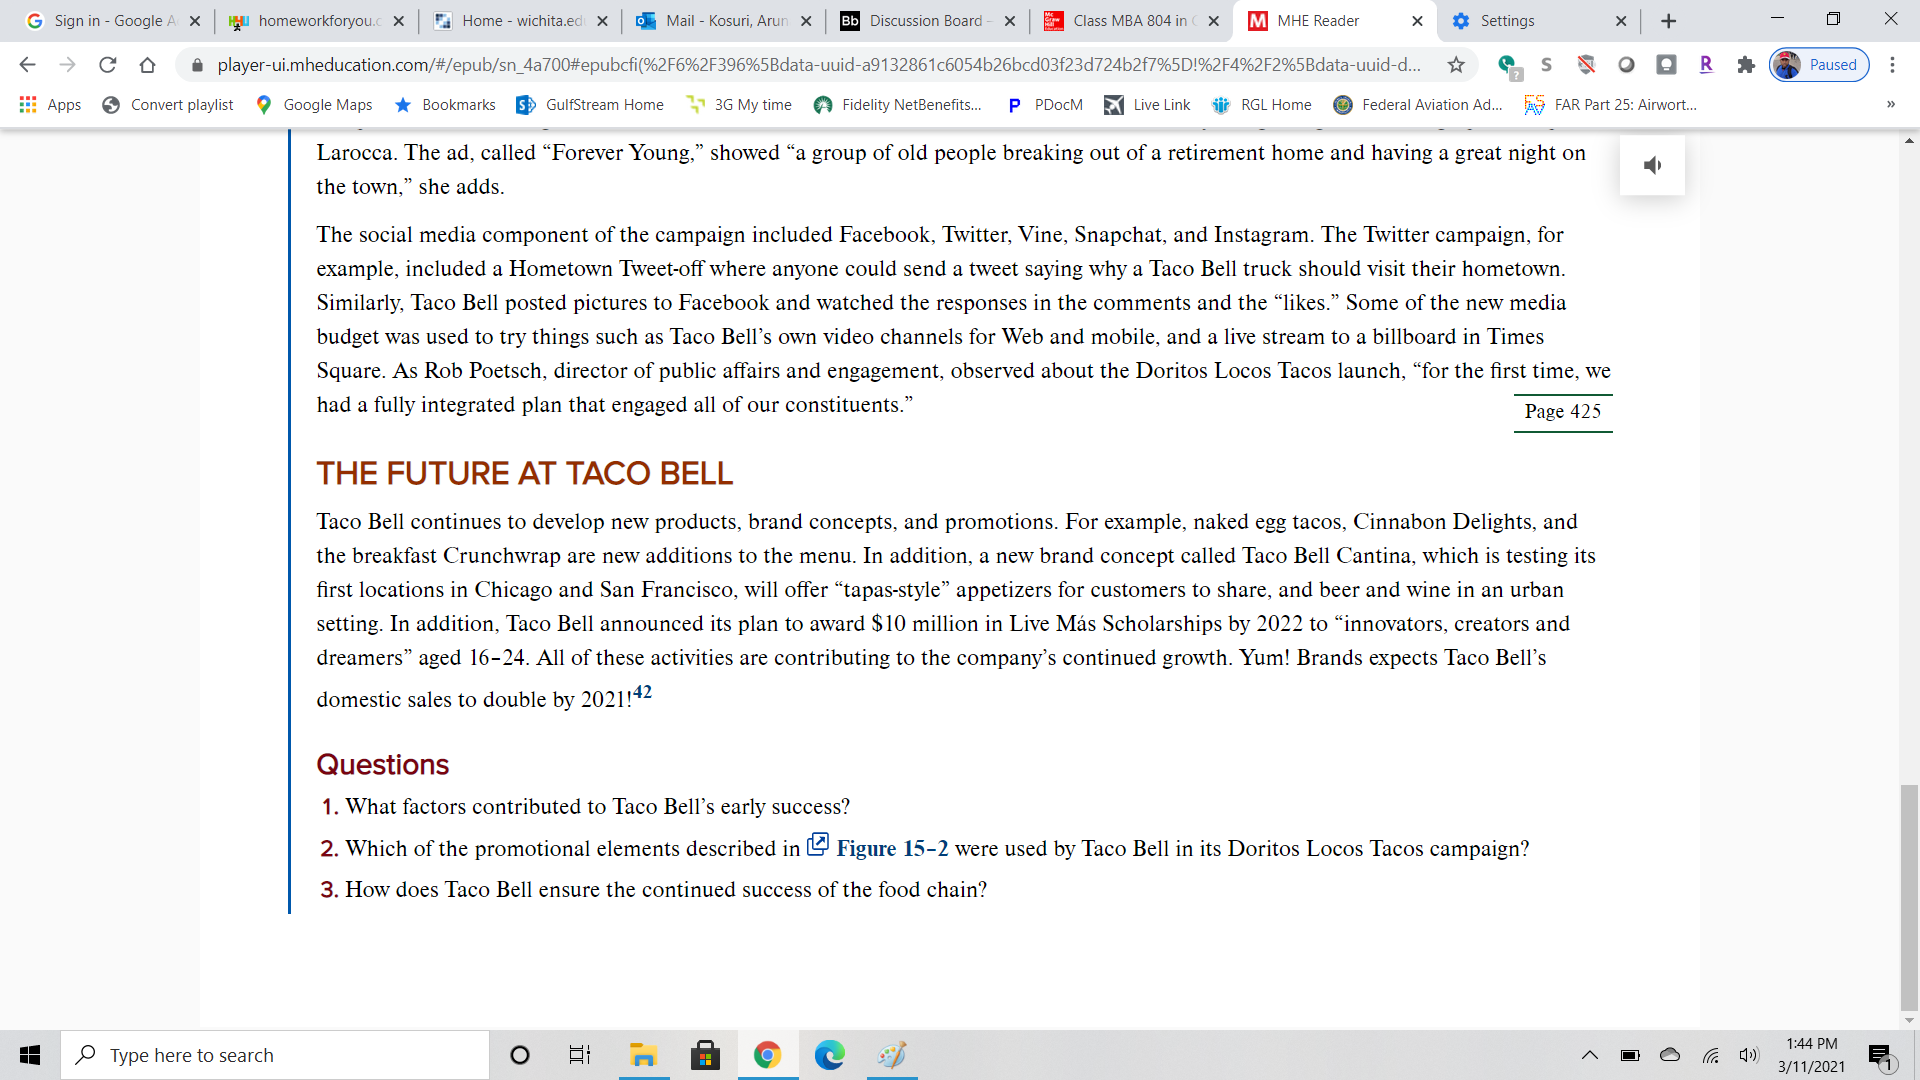Click the Paused profile button
The width and height of the screenshot is (1920, 1080).
1819,65
